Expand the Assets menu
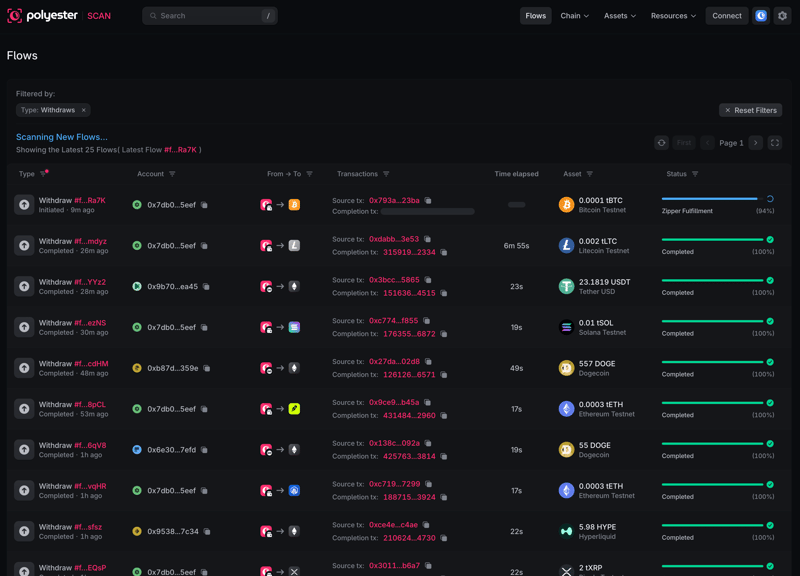Viewport: 800px width, 576px height. tap(620, 16)
